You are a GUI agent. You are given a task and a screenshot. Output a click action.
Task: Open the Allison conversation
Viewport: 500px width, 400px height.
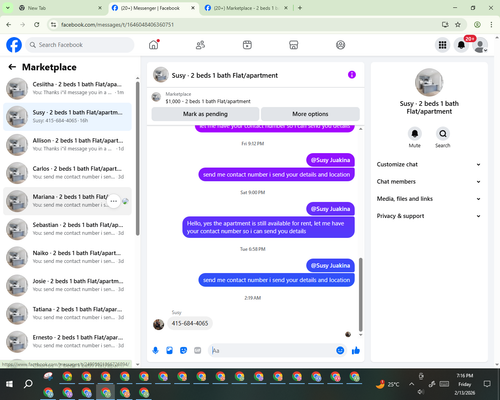(67, 145)
